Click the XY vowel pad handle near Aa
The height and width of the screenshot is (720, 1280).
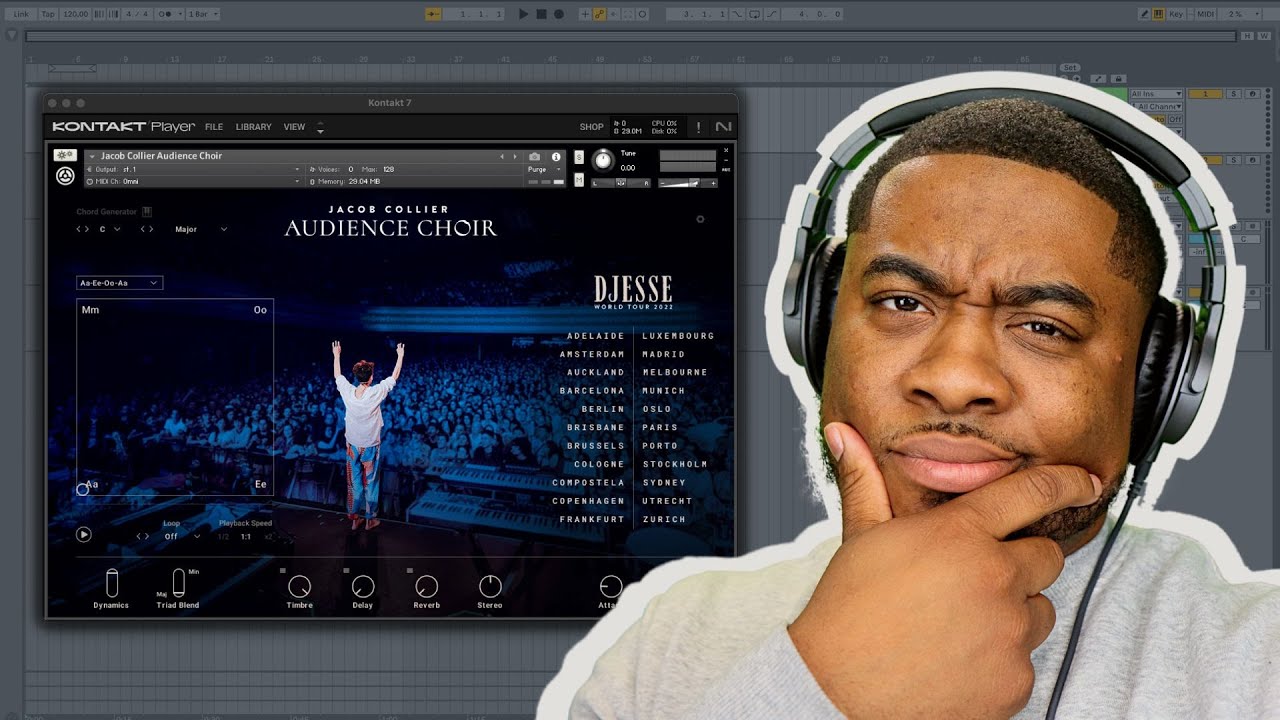tap(83, 489)
